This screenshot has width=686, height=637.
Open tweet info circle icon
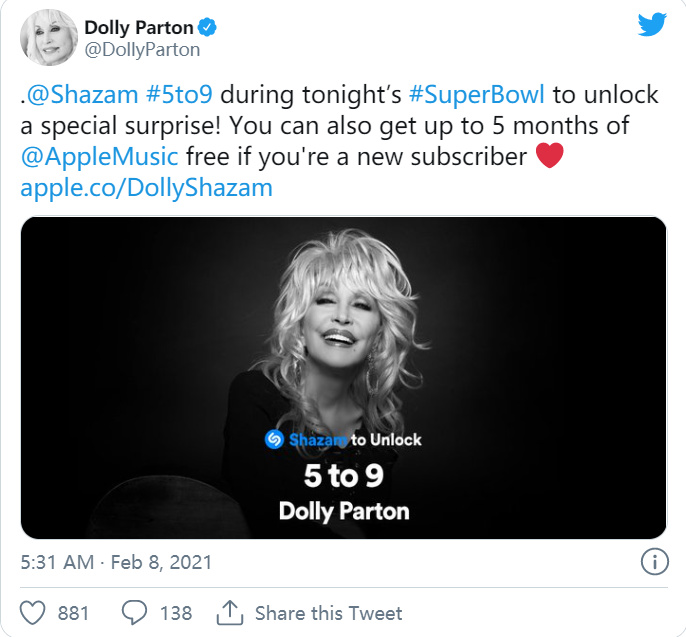pos(653,562)
